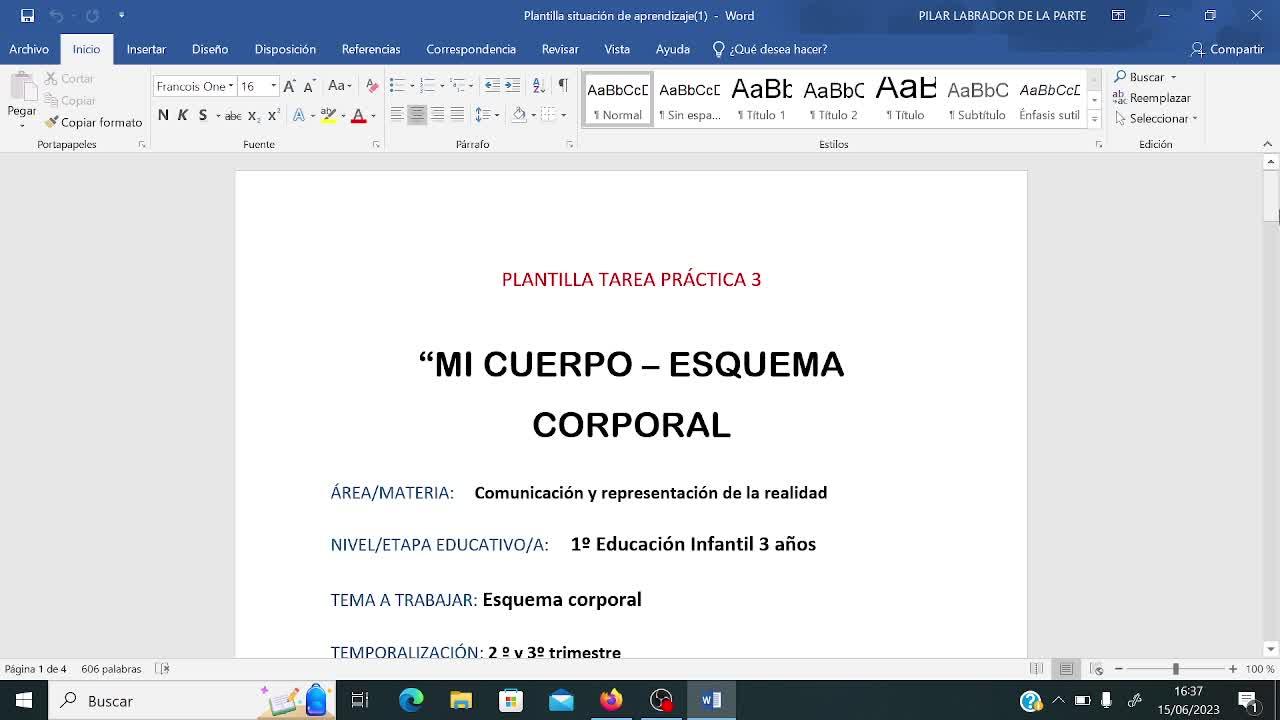Click the clear formatting eraser icon
The width and height of the screenshot is (1280, 720).
coord(372,86)
